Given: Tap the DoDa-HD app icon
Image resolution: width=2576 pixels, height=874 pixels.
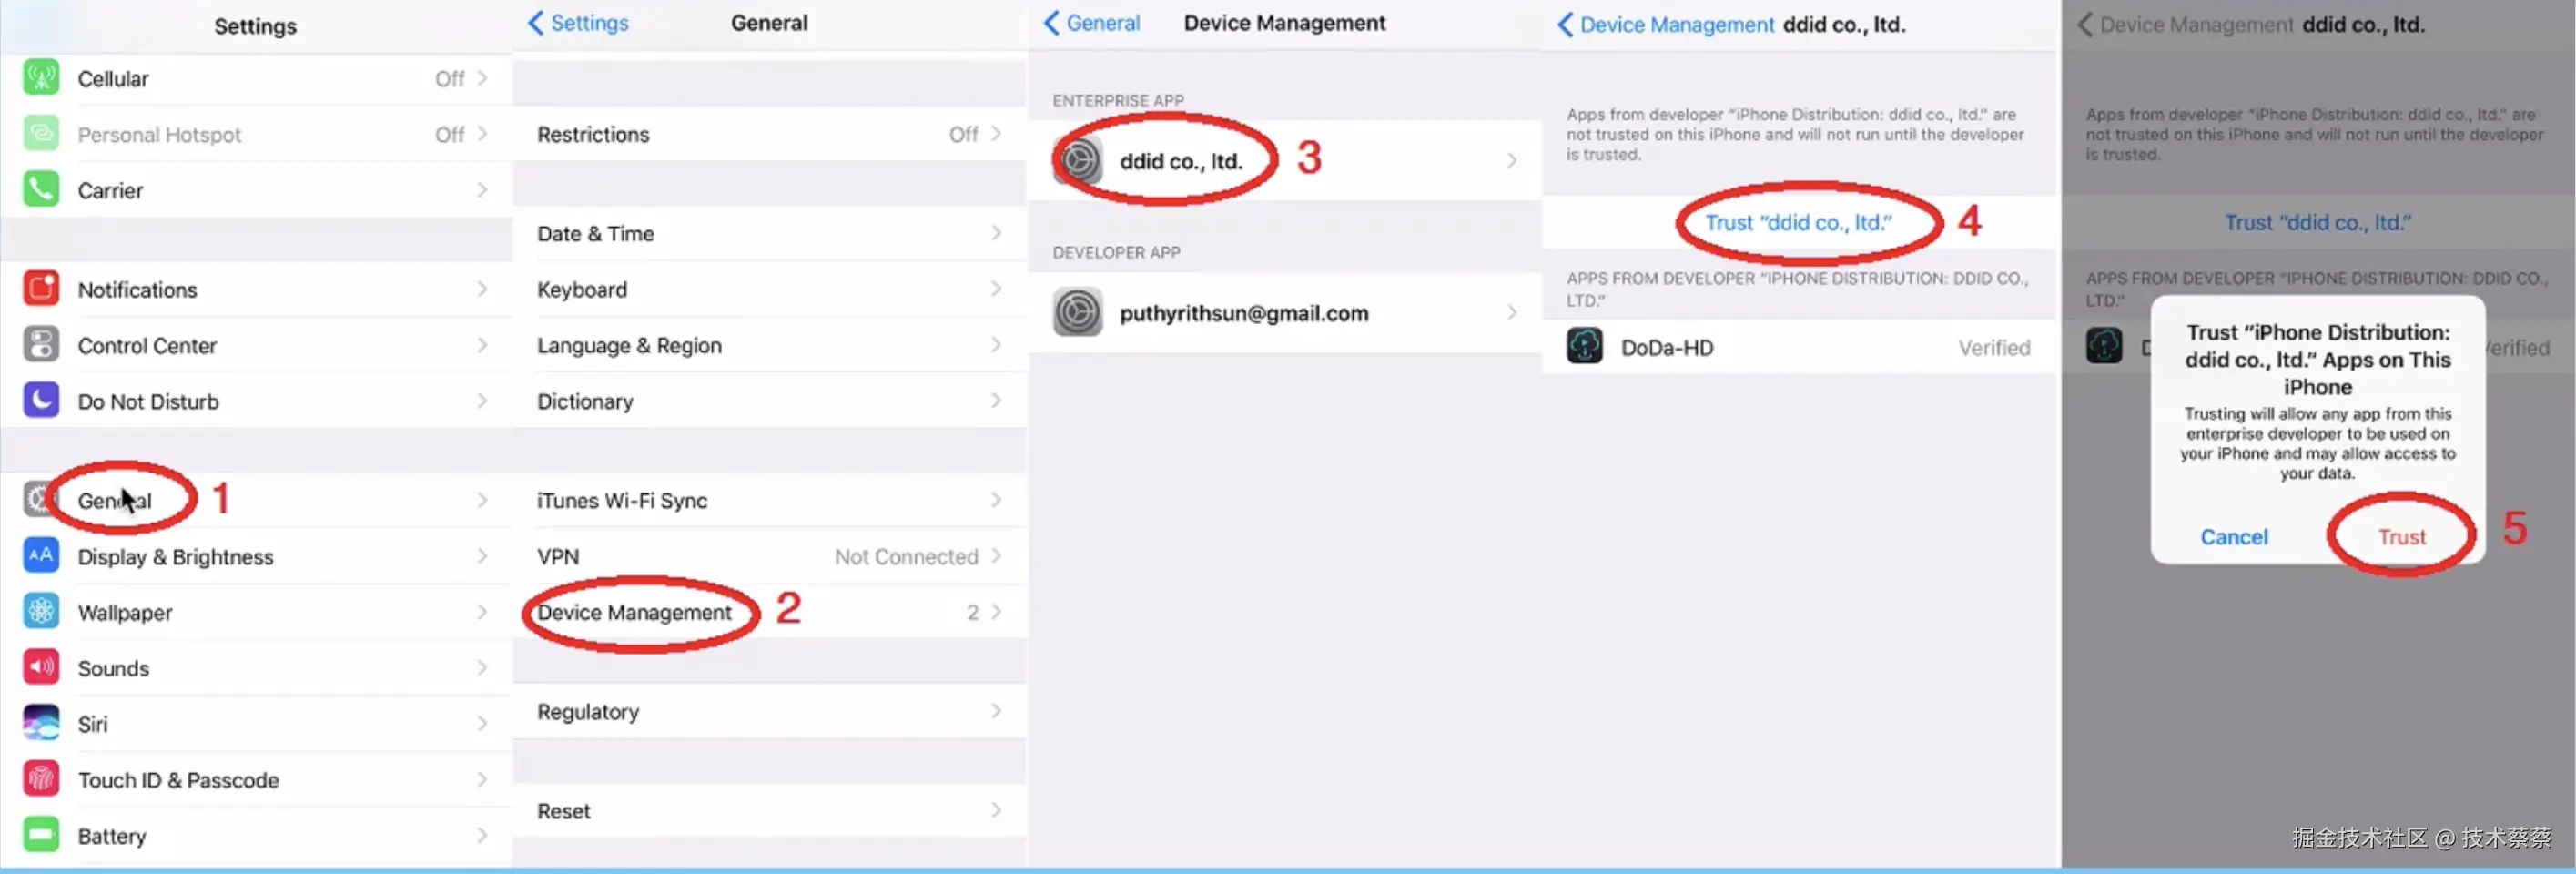Looking at the screenshot, I should coord(1585,347).
